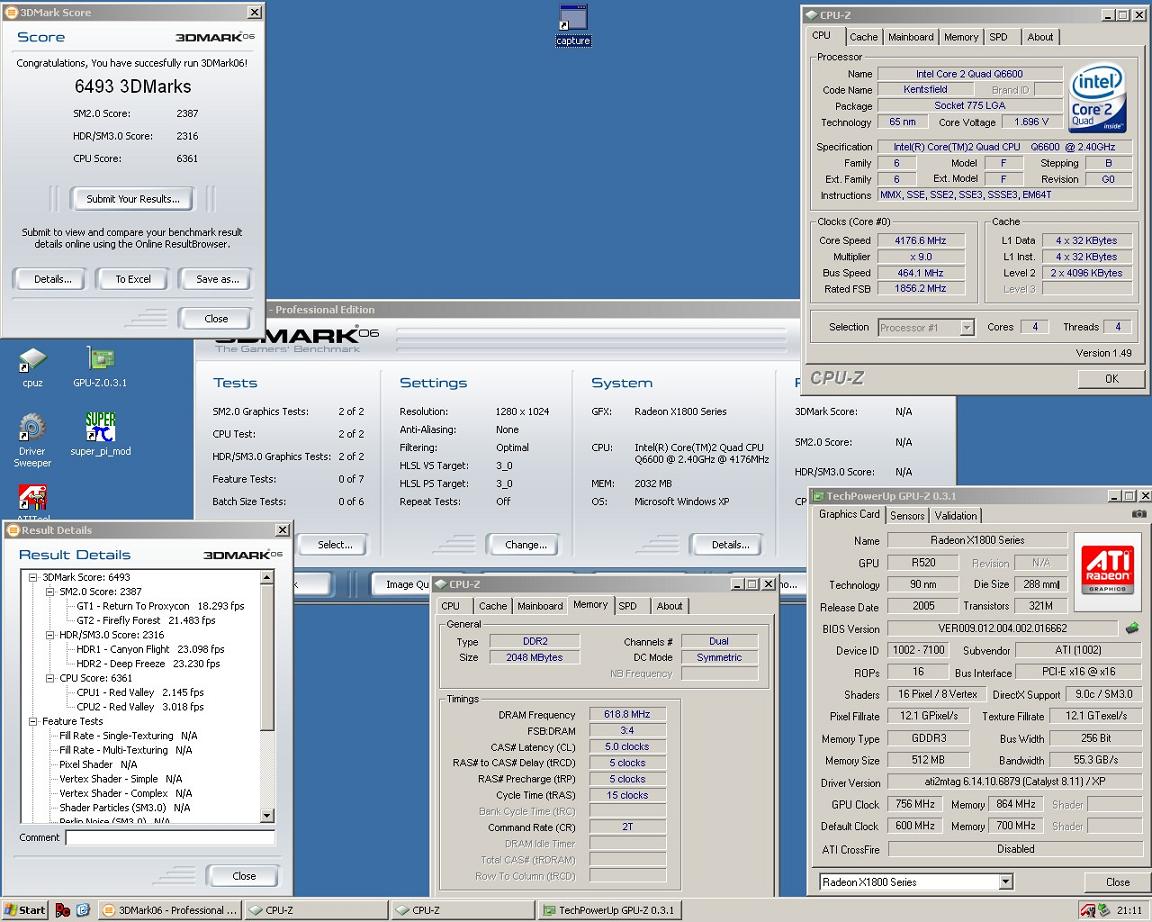Click the Image Quality button in 3DMark06
This screenshot has height=922, width=1152.
401,584
